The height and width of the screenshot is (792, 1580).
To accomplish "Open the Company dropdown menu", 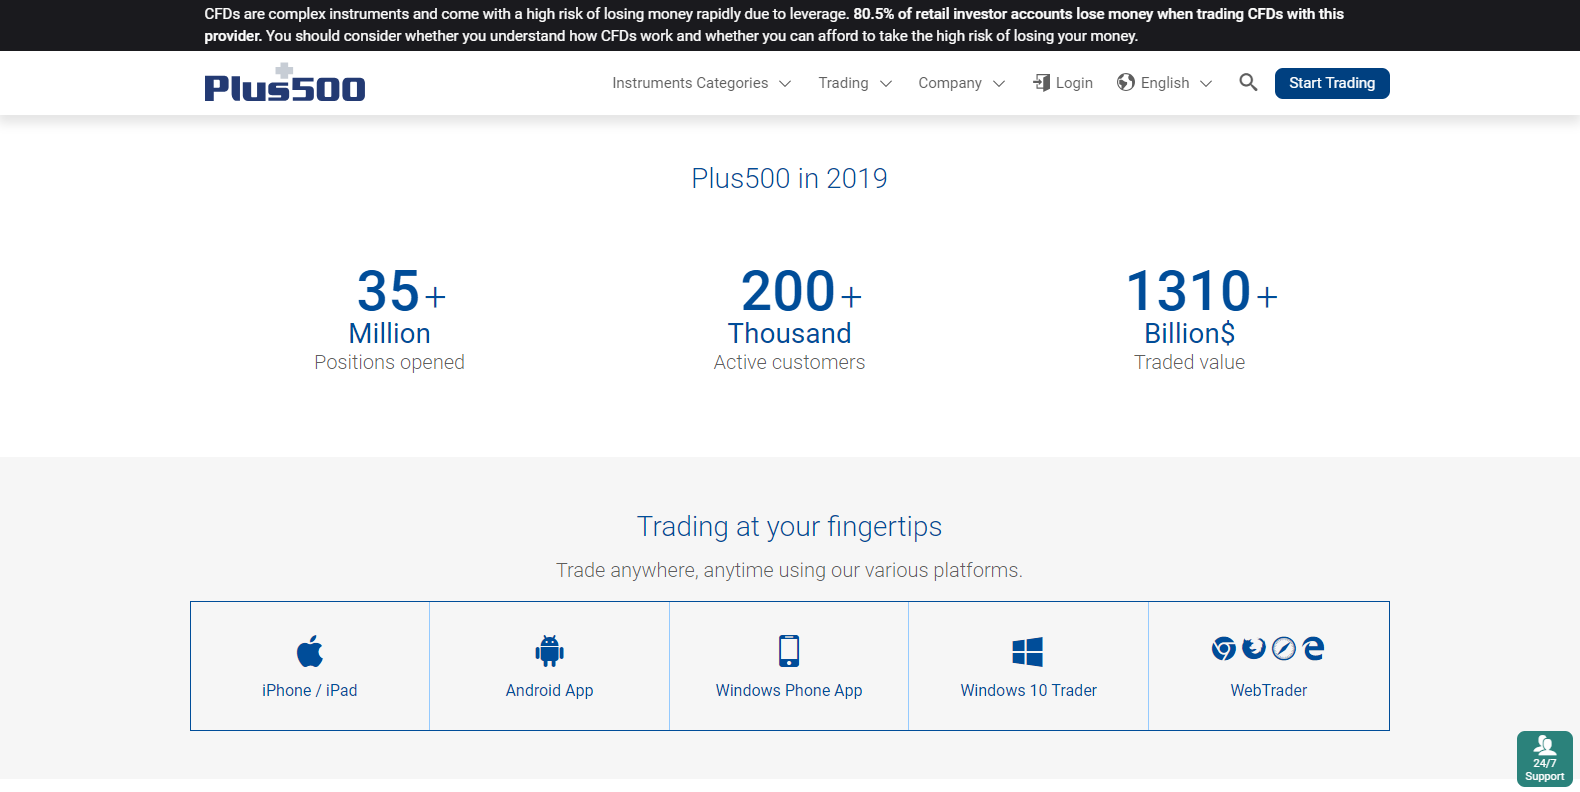I will (x=961, y=83).
